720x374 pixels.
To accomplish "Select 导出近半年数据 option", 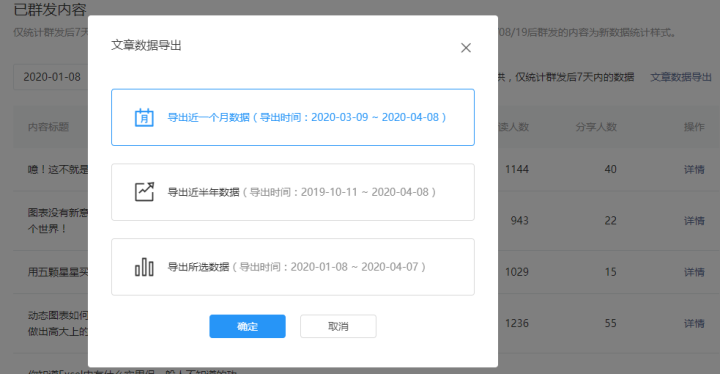I will 292,192.
